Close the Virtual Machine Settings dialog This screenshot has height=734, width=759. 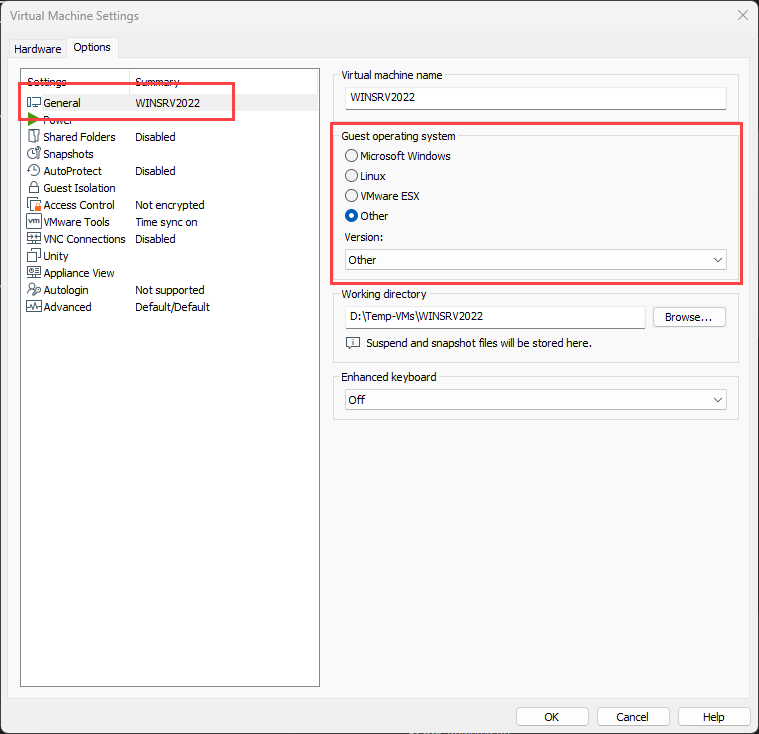(x=743, y=15)
